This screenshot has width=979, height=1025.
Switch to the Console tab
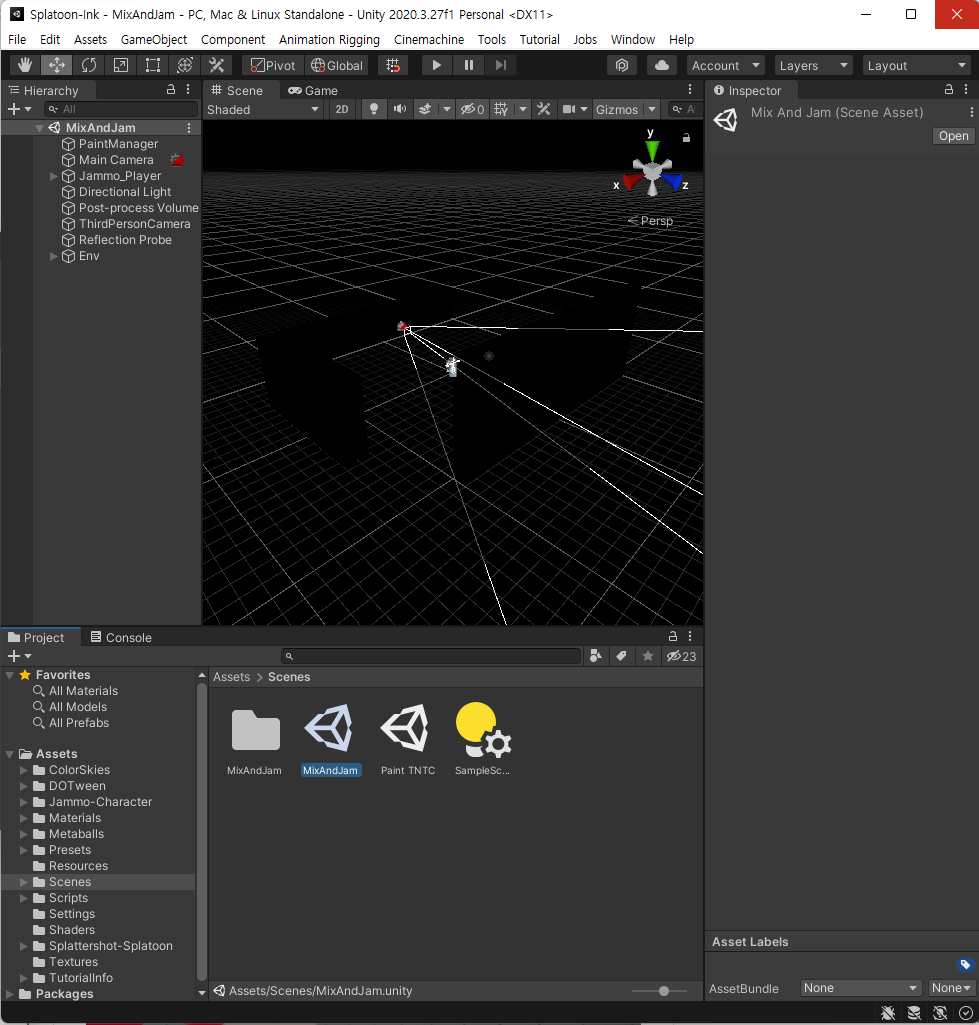[121, 637]
